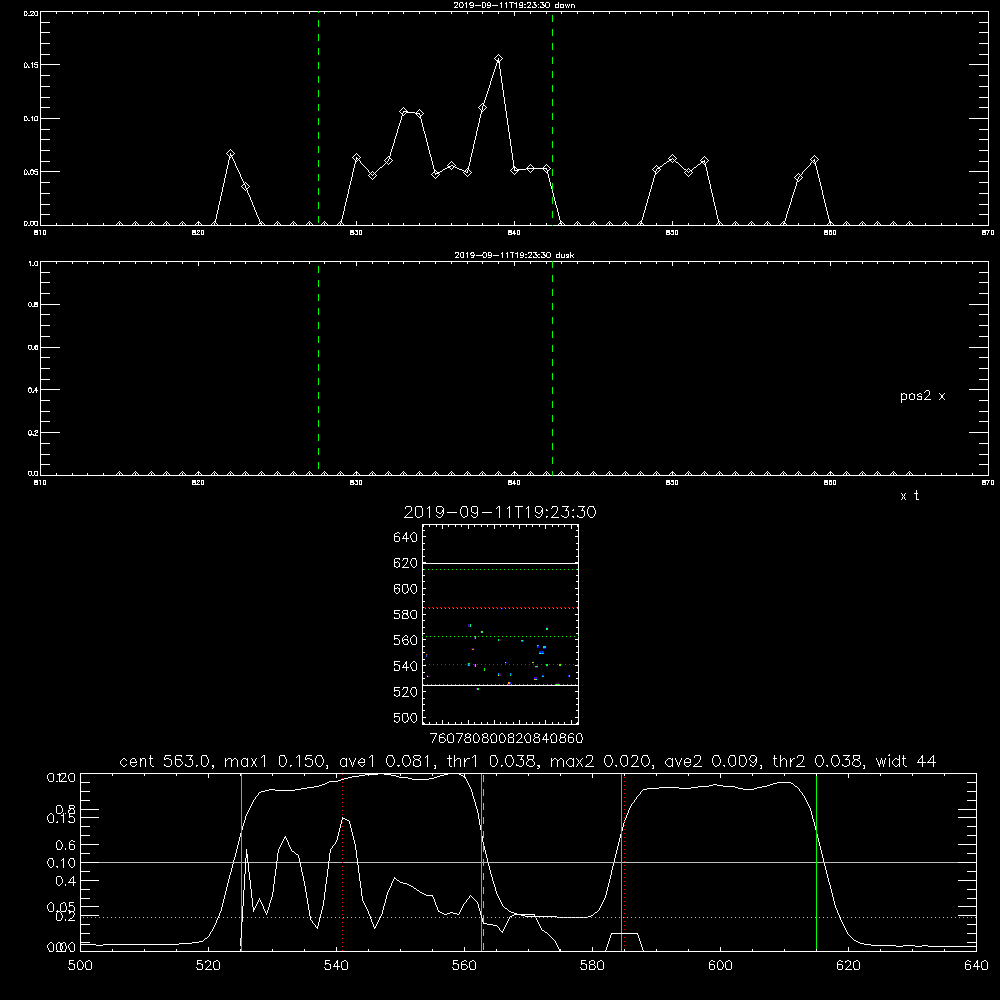The image size is (1000, 1000).
Task: Click the orange dashed vertical line in bottom plot
Action: 483,862
